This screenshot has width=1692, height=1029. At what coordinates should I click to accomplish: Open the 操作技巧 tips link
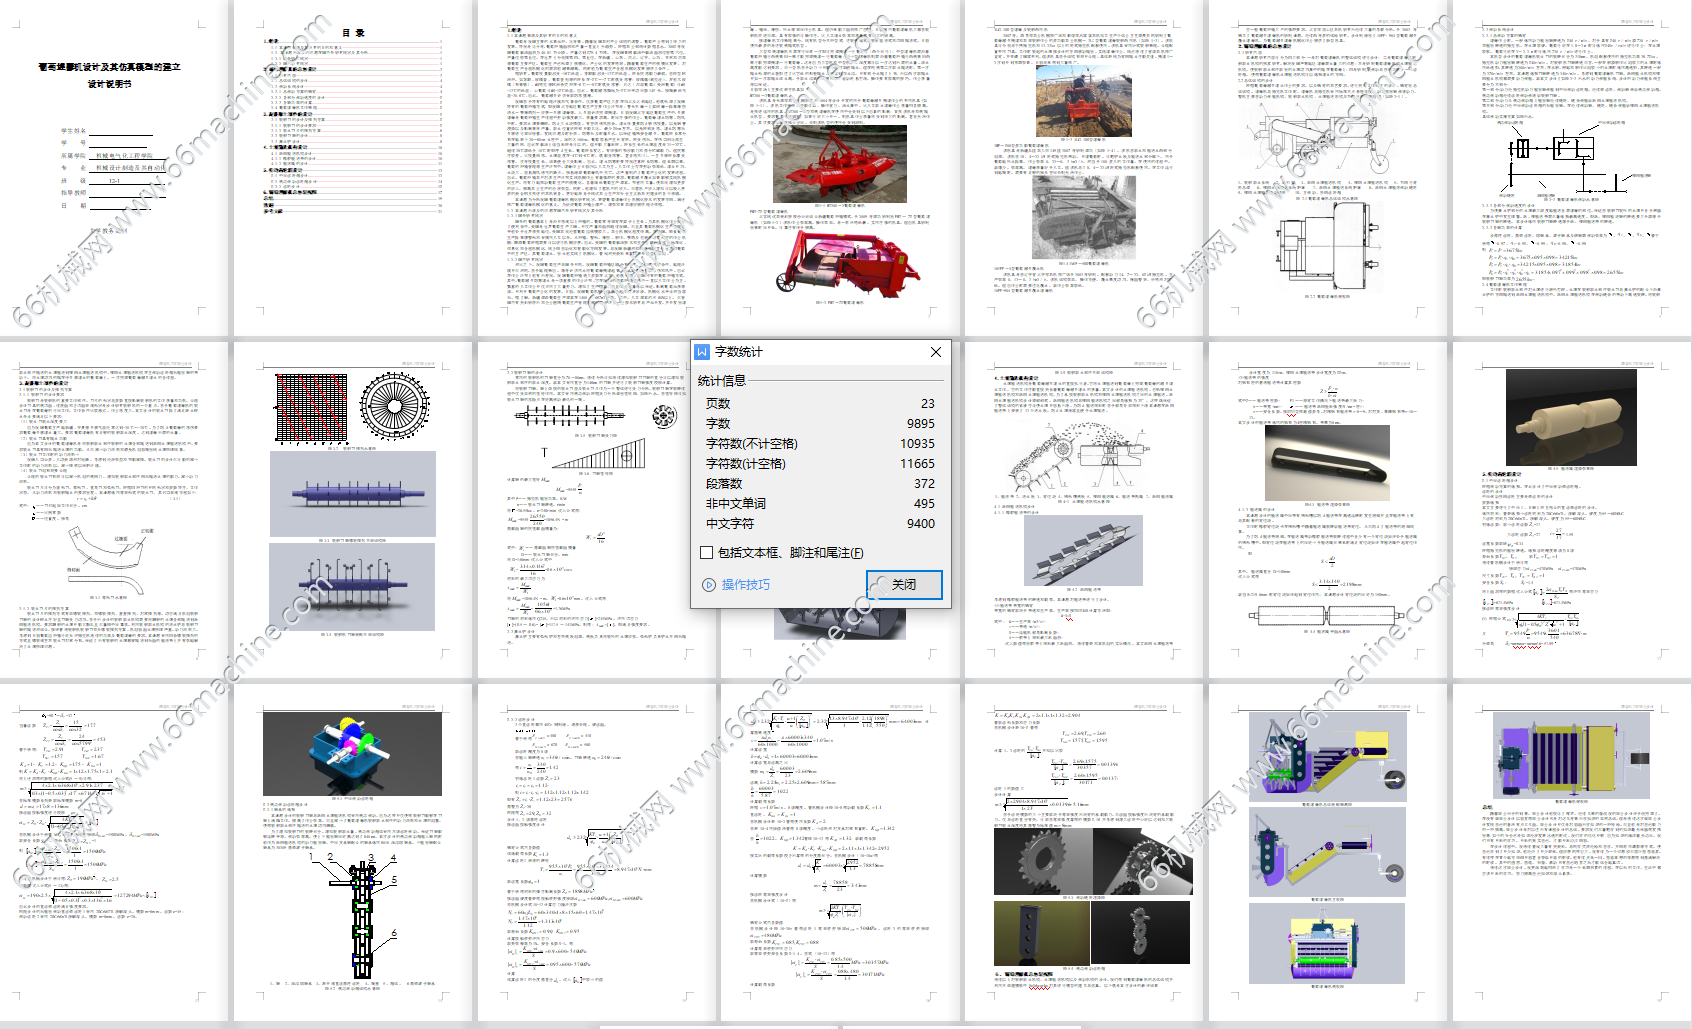(745, 585)
